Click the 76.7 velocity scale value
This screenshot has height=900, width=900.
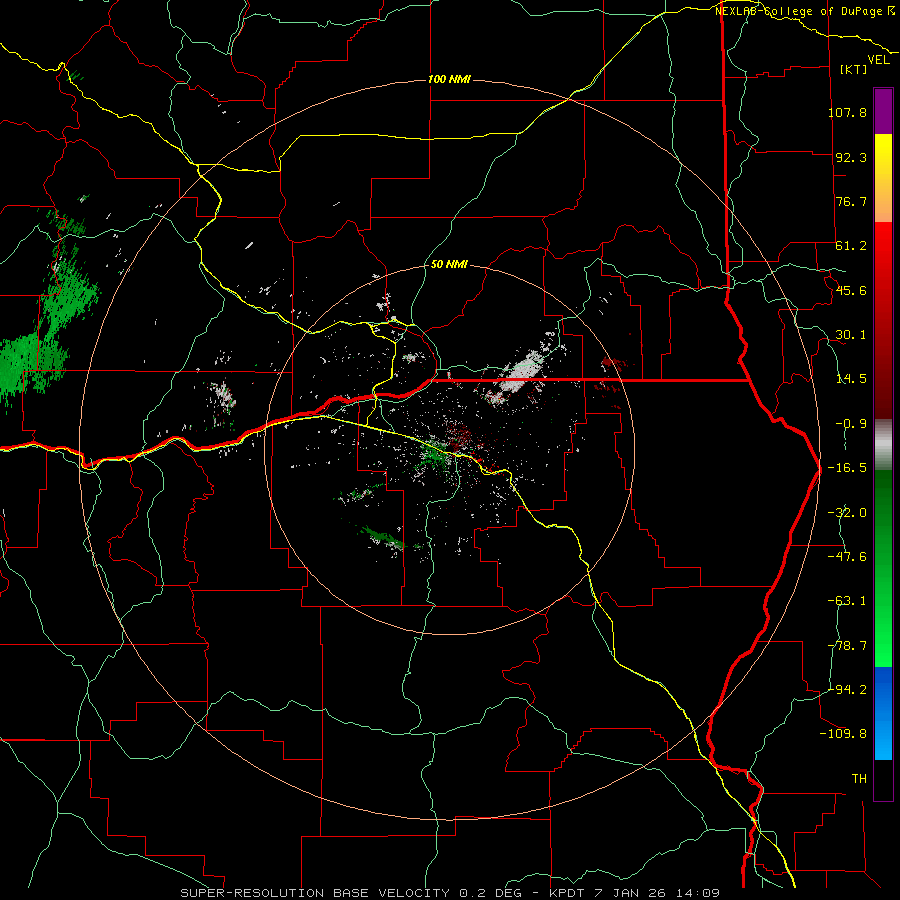851,201
